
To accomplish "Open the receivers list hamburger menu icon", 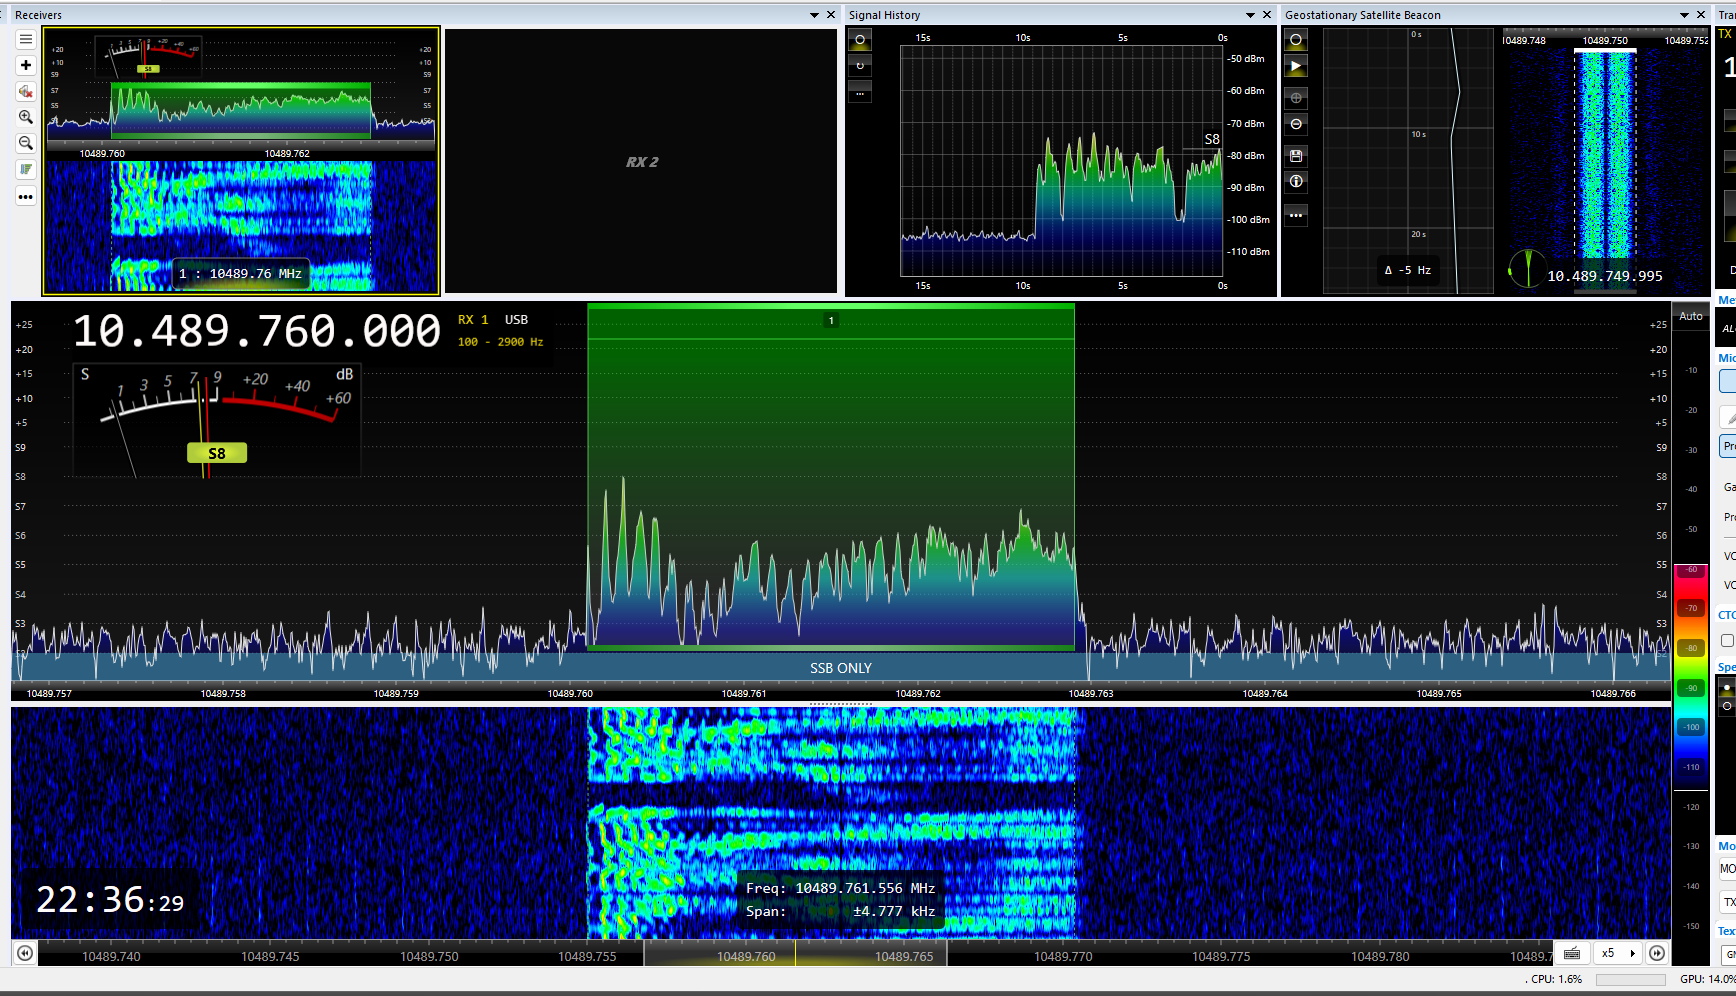I will [x=26, y=39].
